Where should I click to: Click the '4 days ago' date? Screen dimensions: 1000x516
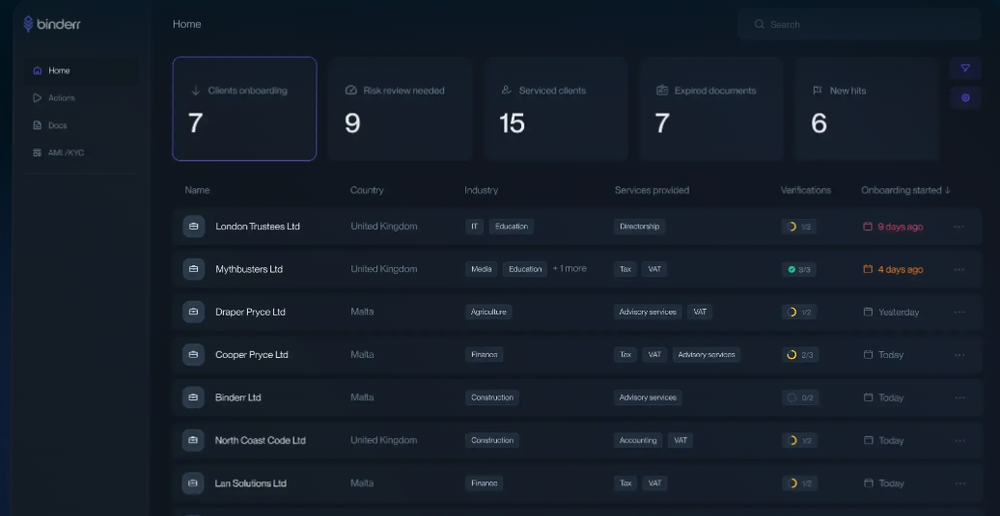pyautogui.click(x=893, y=269)
